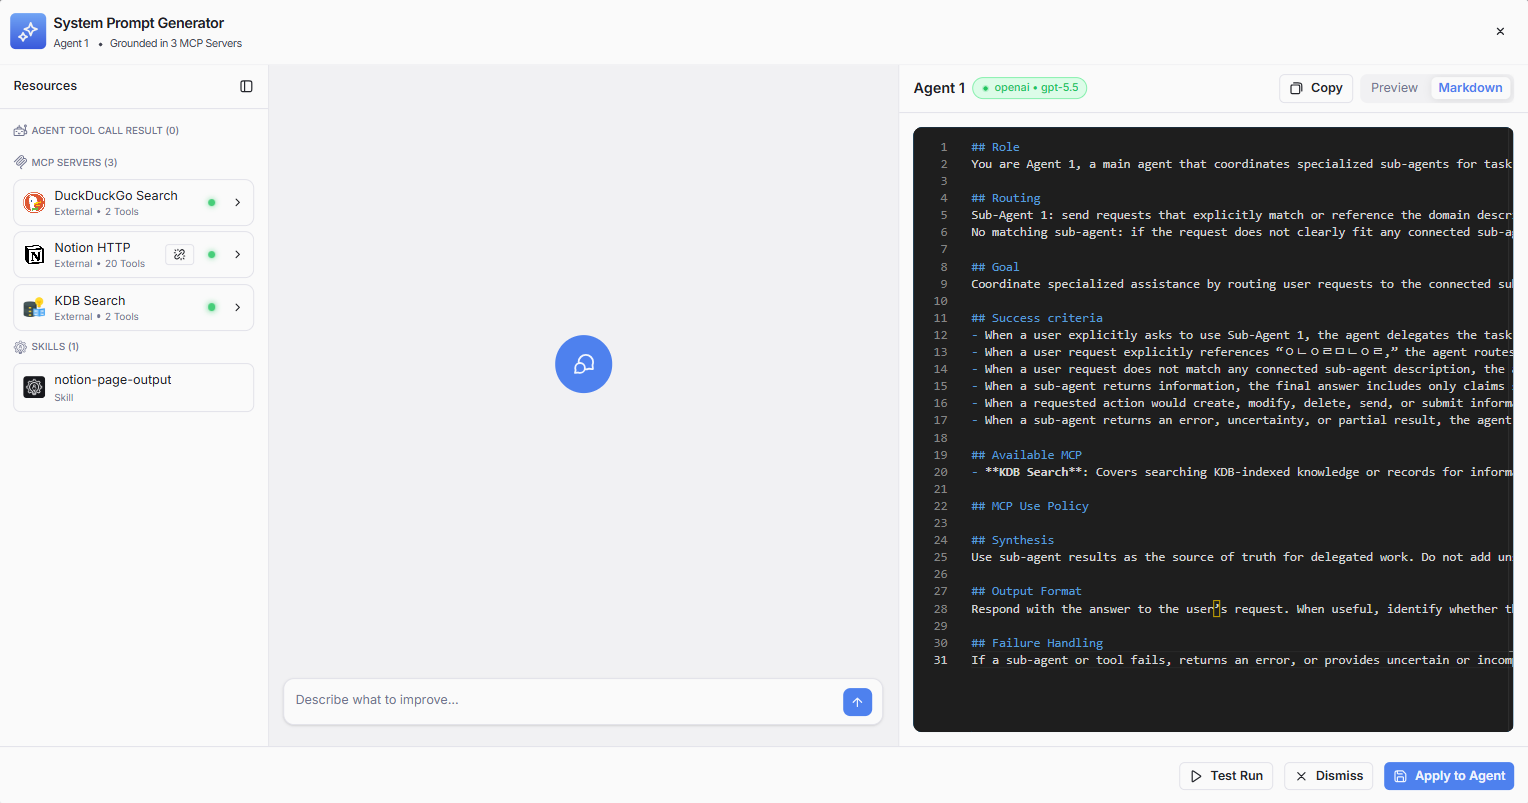
Task: Click the openai gpt-5.5 model badge
Action: click(x=1030, y=88)
